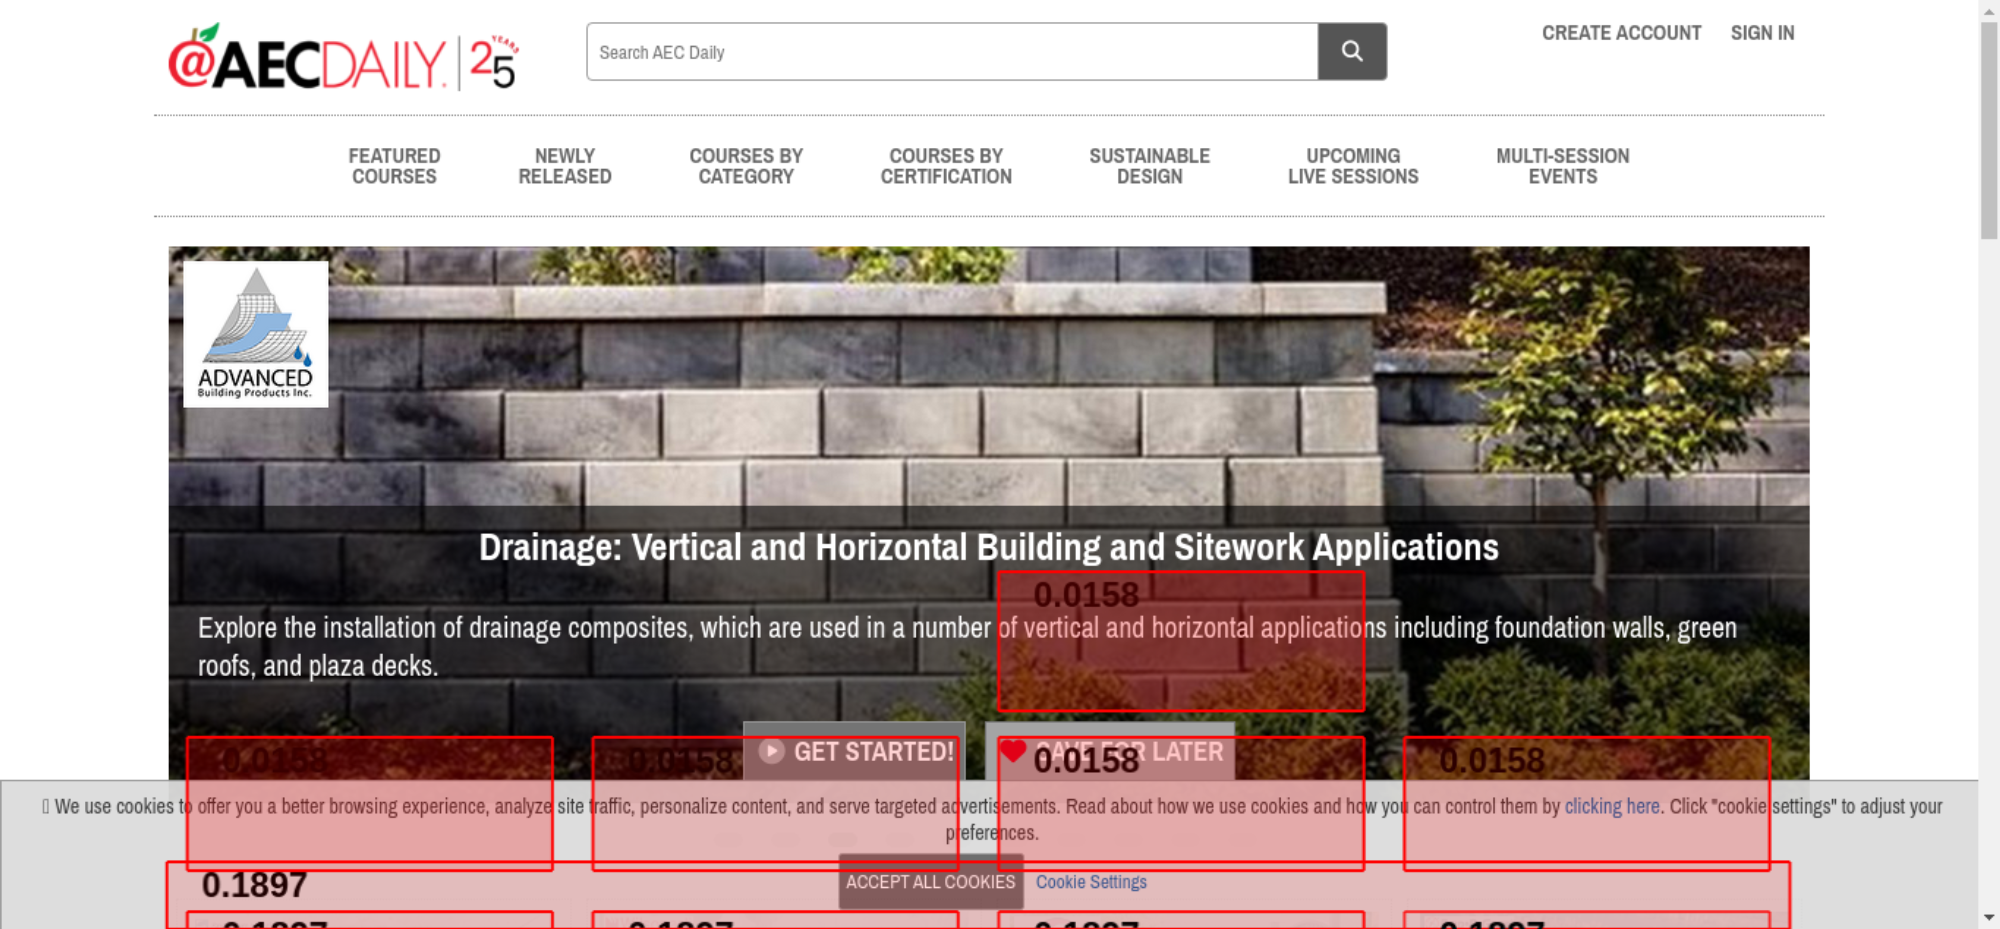Viewport: 2000px width, 929px height.
Task: Click the Sign In link
Action: click(x=1762, y=33)
